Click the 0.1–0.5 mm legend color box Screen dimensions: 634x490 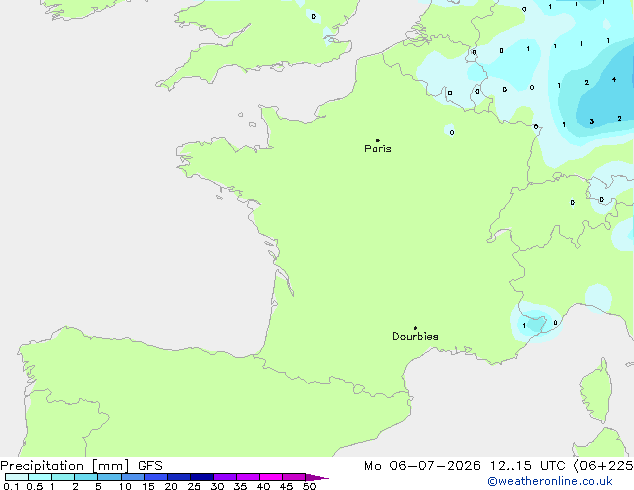[17, 477]
